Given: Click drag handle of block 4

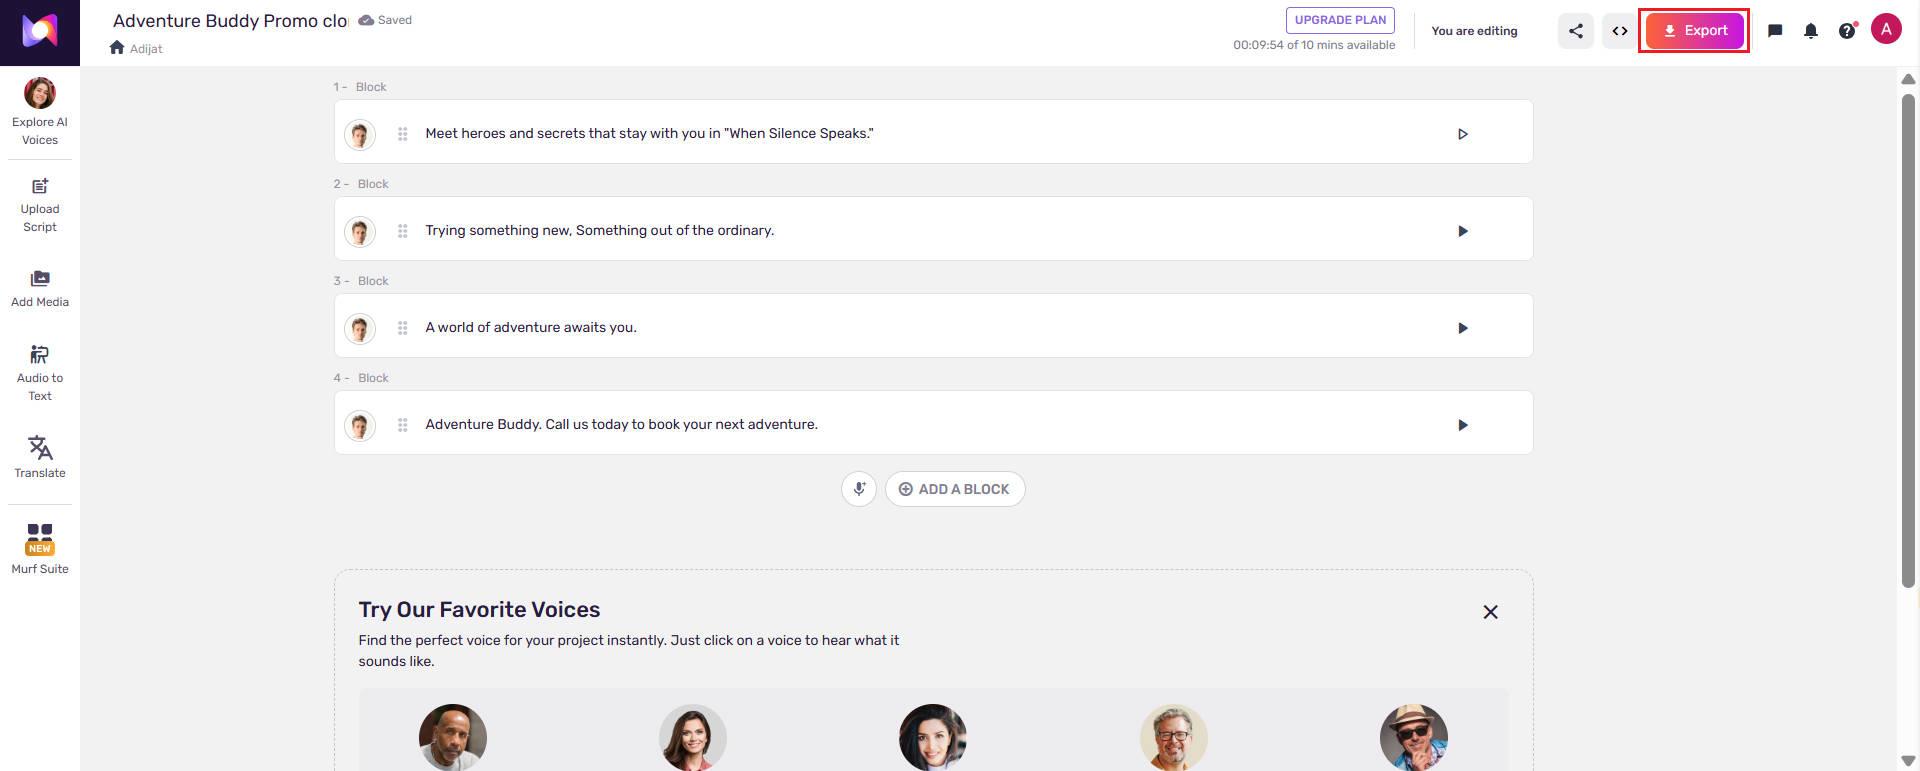Looking at the screenshot, I should [x=402, y=425].
